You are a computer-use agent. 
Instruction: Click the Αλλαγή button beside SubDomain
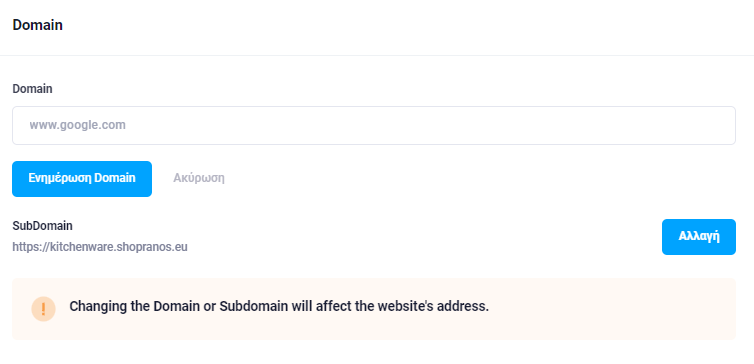[x=699, y=237]
